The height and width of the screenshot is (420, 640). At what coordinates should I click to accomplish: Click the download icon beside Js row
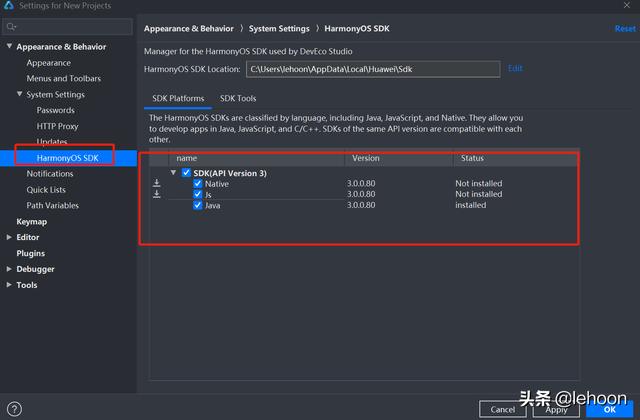pos(156,194)
